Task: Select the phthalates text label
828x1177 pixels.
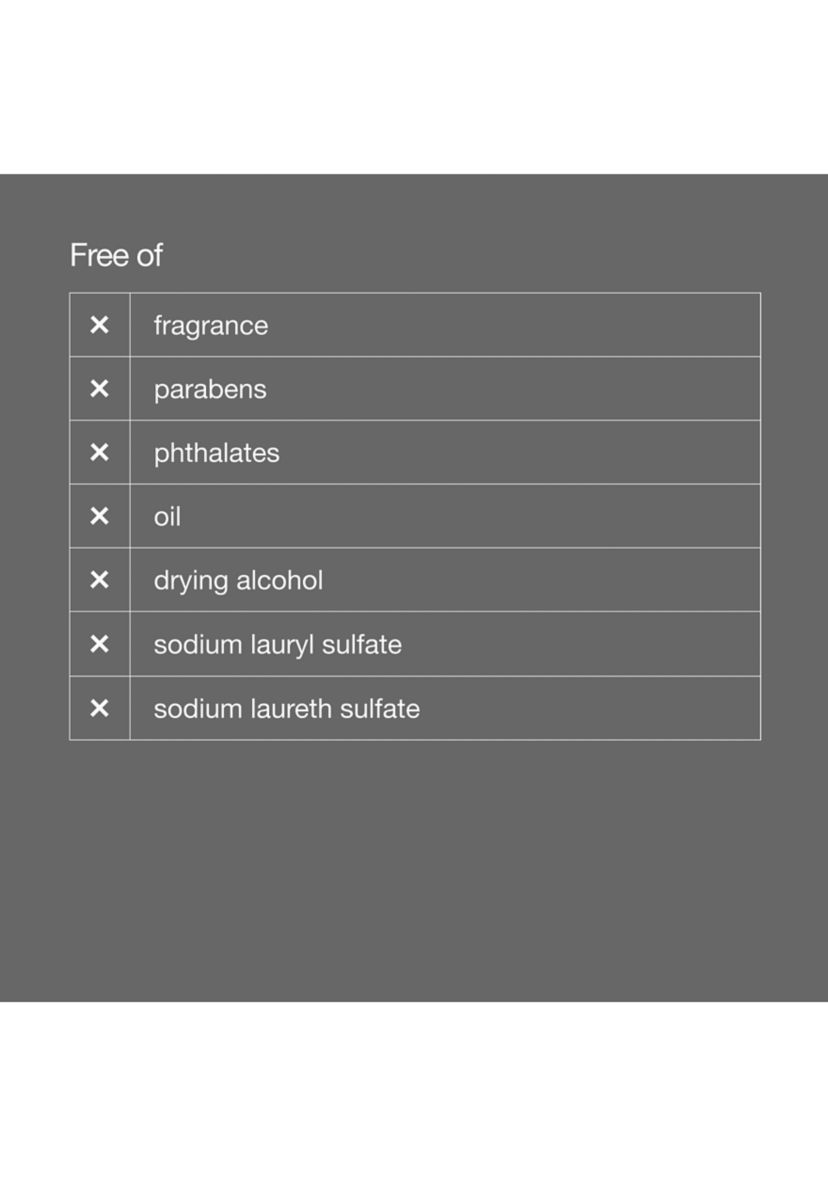Action: (216, 453)
